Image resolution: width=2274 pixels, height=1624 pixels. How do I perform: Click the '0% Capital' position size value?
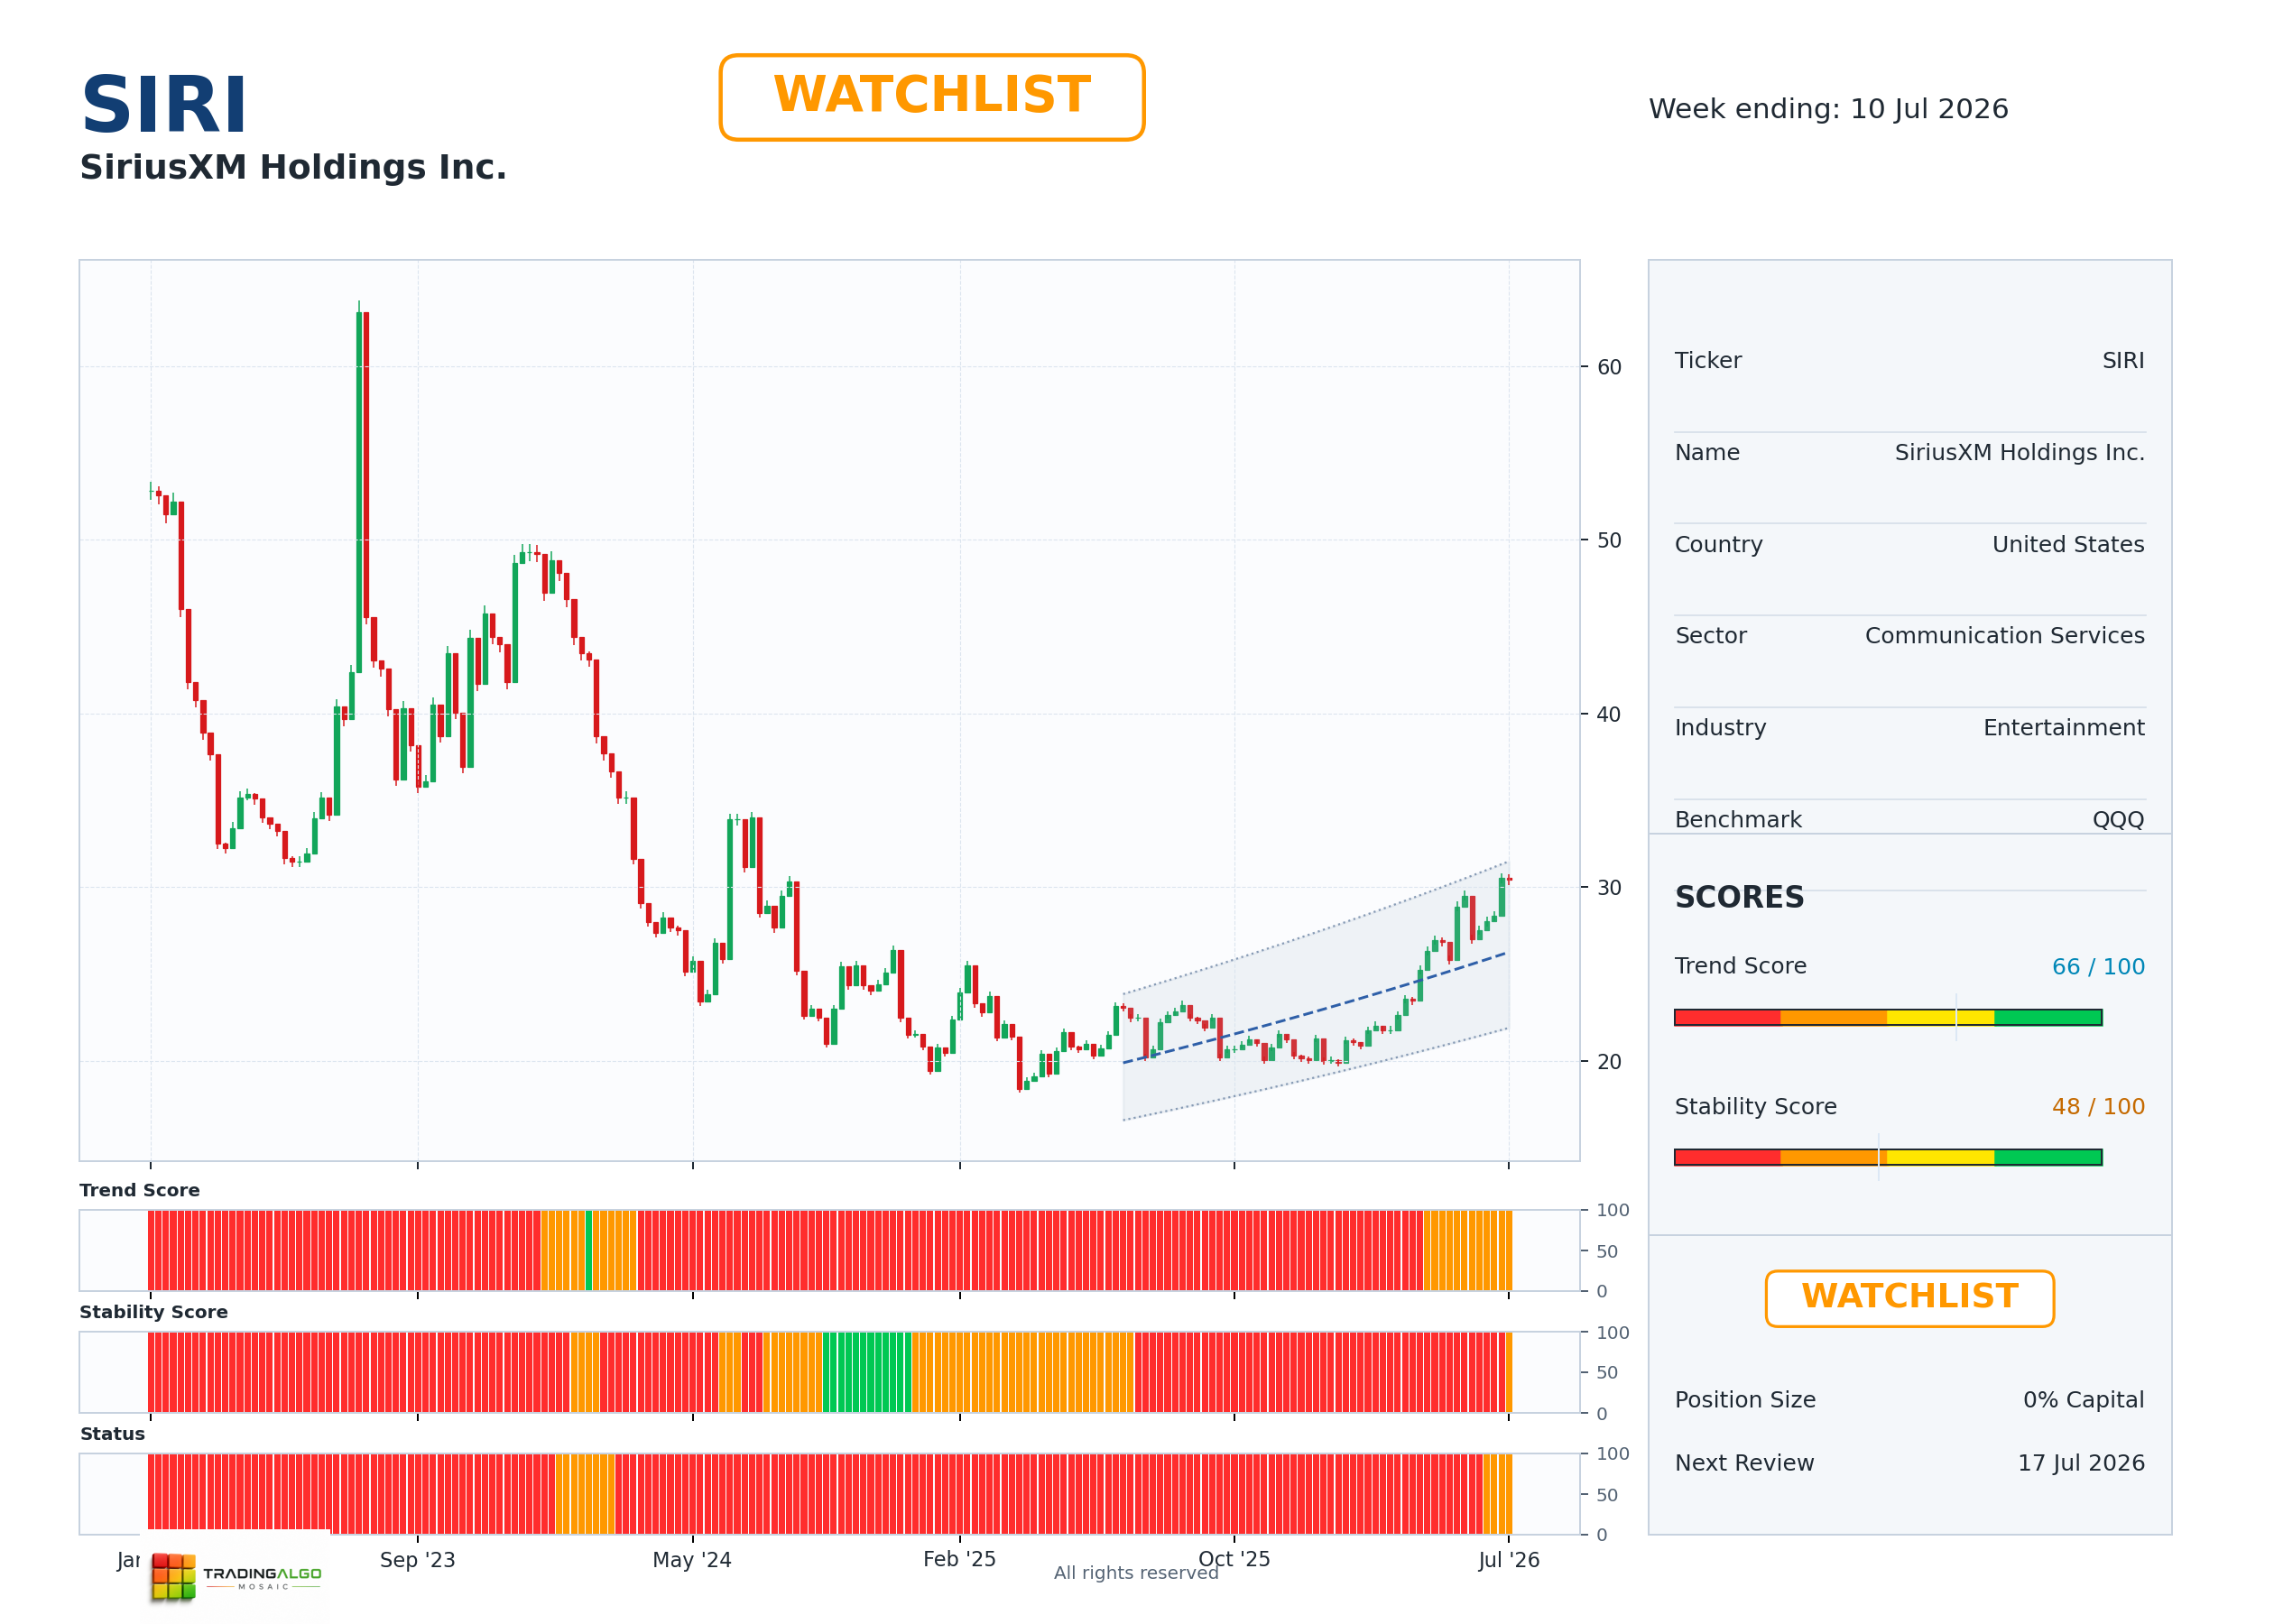[x=2083, y=1399]
